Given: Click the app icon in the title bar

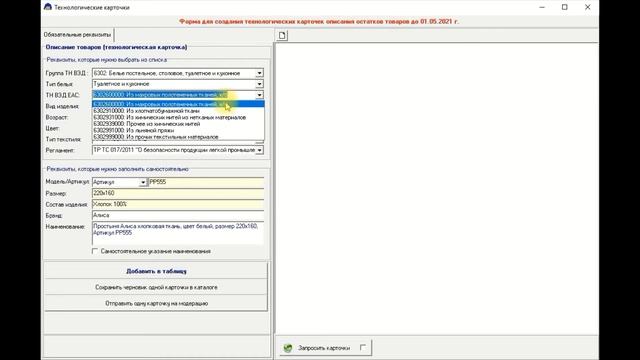Looking at the screenshot, I should click(48, 7).
